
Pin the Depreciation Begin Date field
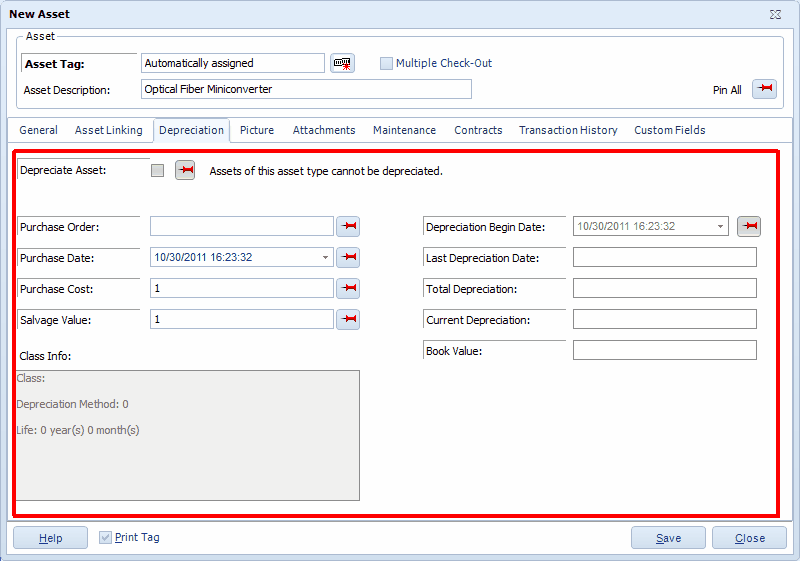(749, 226)
